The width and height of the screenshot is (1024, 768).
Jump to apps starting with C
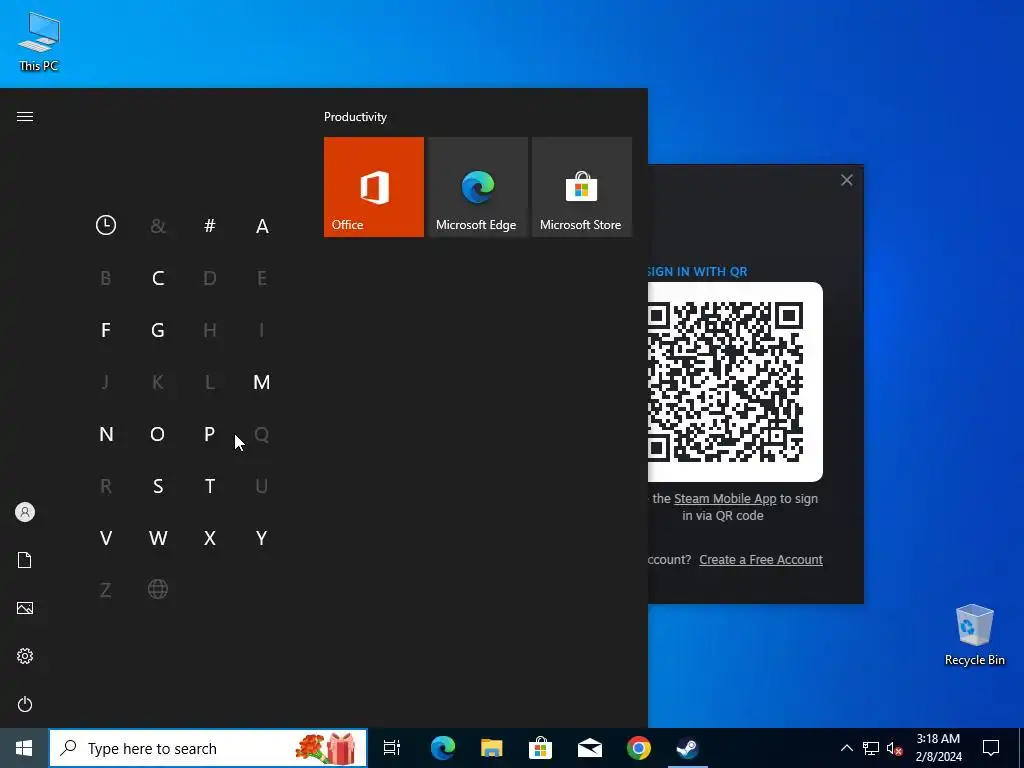pos(158,278)
